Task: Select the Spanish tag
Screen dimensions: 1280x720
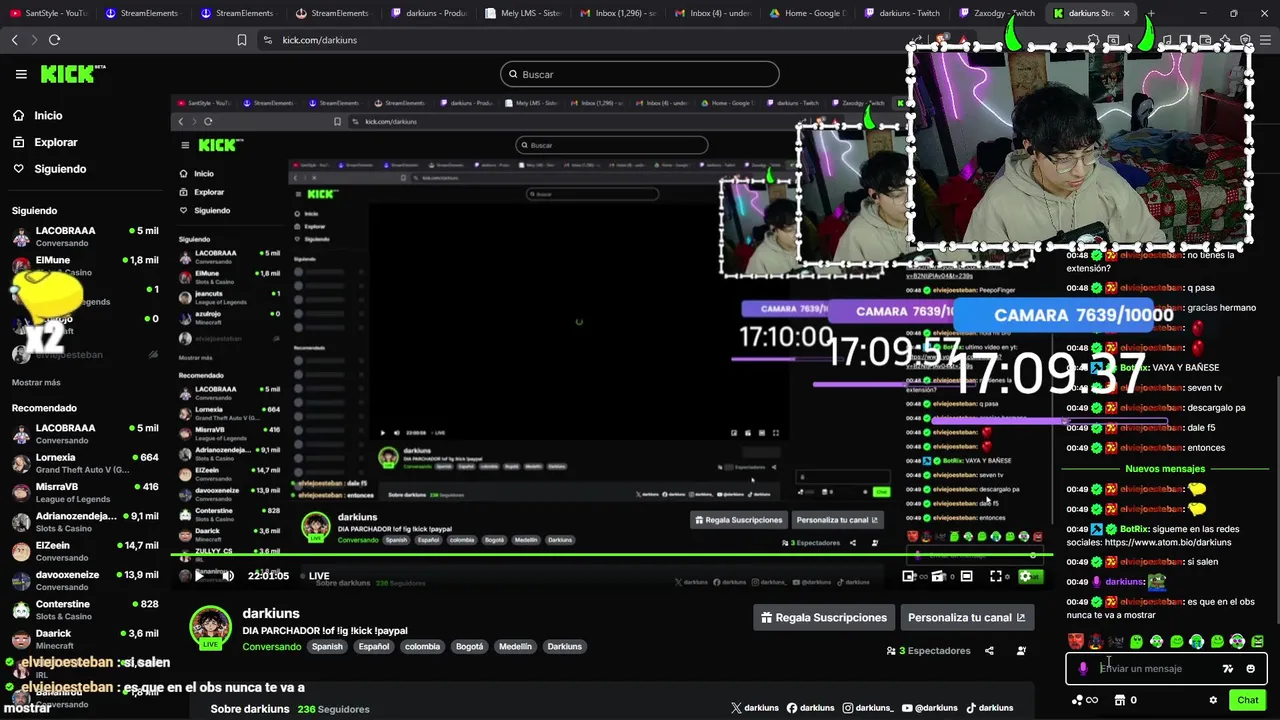Action: coord(327,647)
